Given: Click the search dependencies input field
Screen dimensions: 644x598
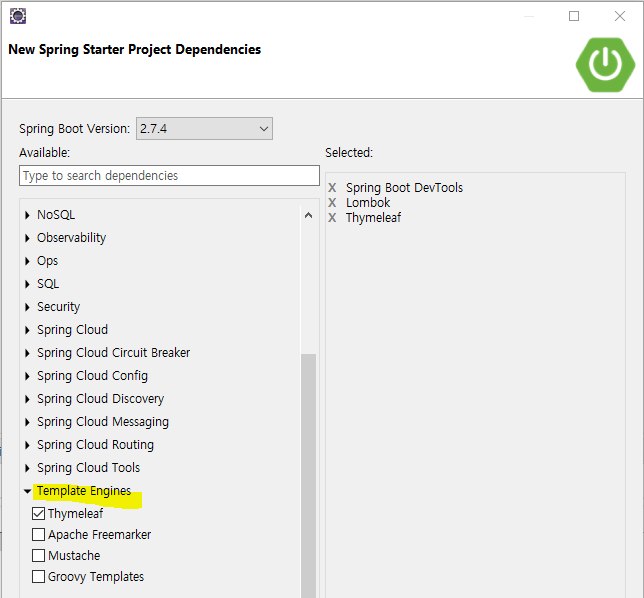Looking at the screenshot, I should pyautogui.click(x=169, y=176).
